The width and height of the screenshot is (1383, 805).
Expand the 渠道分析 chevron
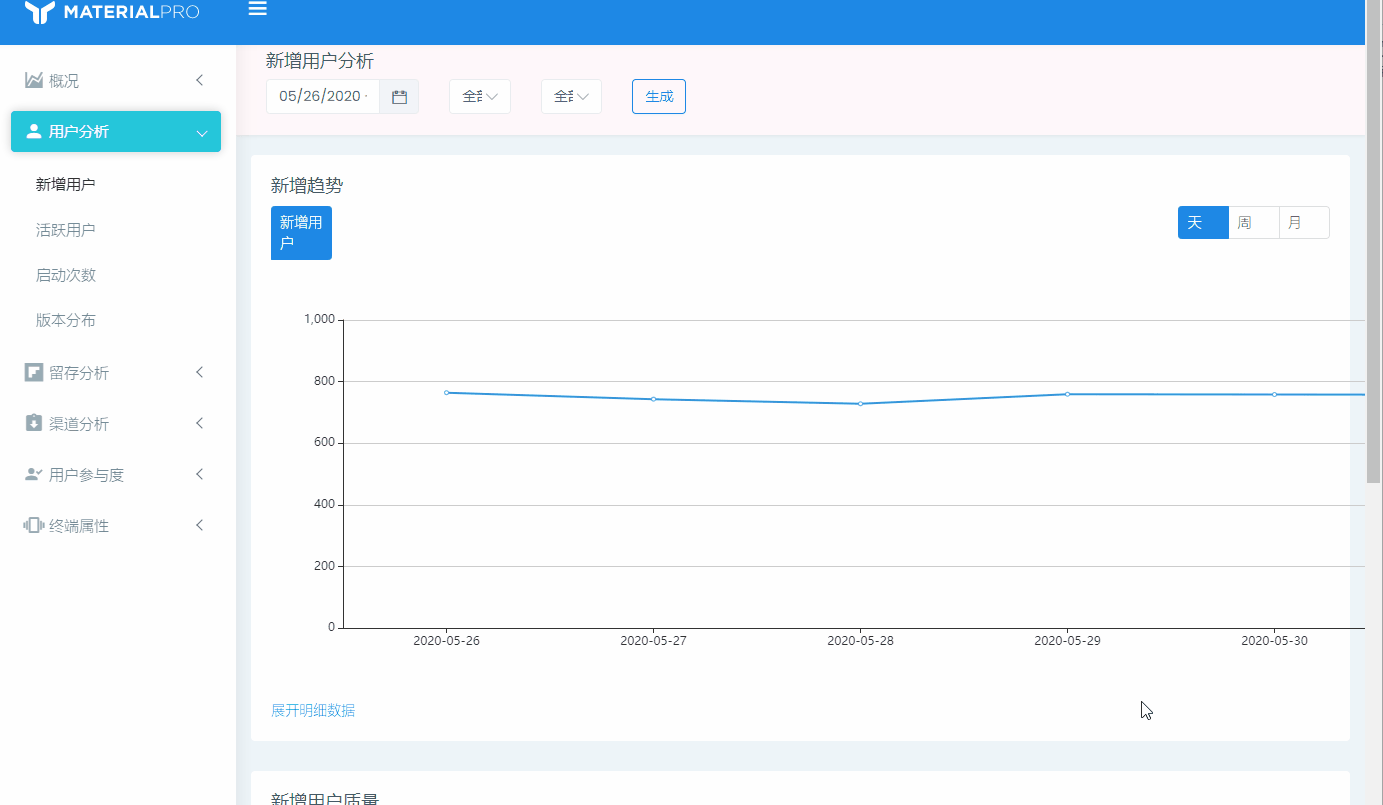click(x=200, y=423)
